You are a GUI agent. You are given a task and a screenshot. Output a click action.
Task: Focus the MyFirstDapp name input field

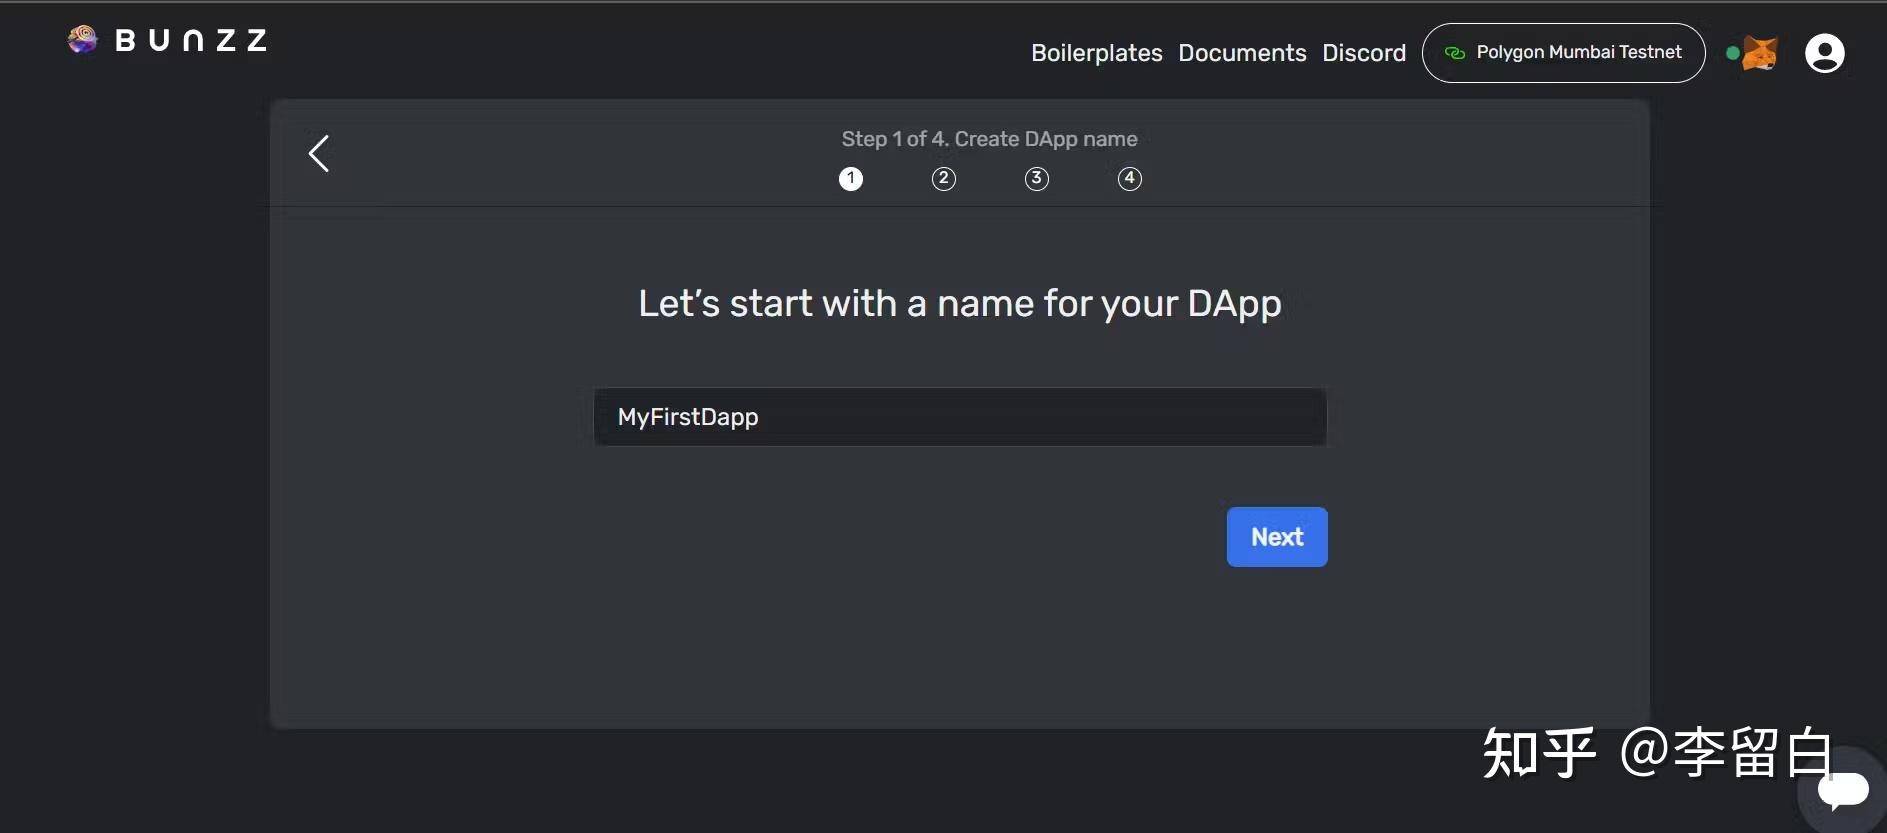(960, 417)
